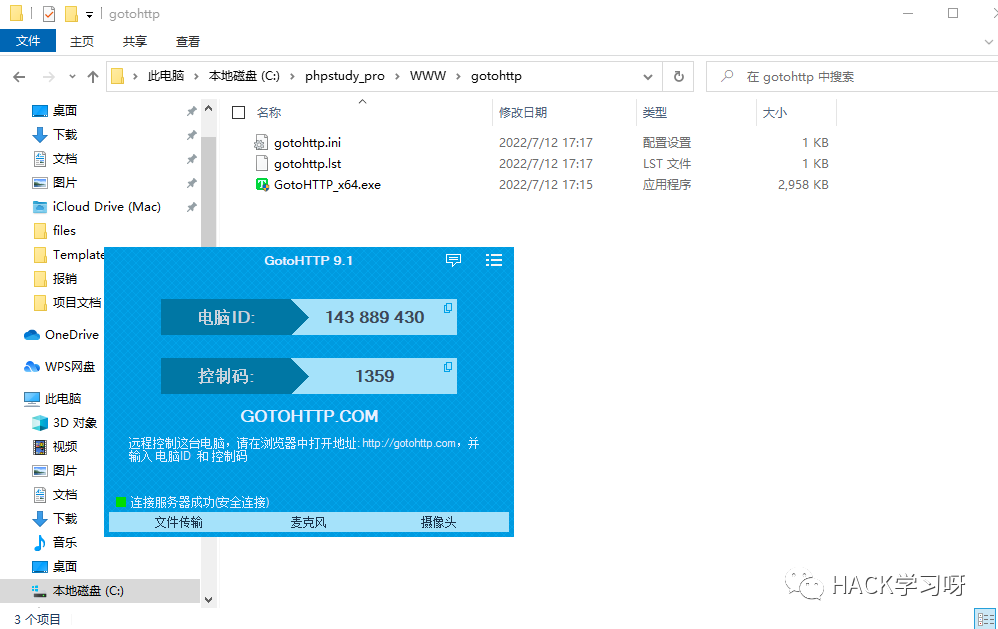
Task: Open the GotoHTTP hamburger menu icon
Action: point(494,260)
